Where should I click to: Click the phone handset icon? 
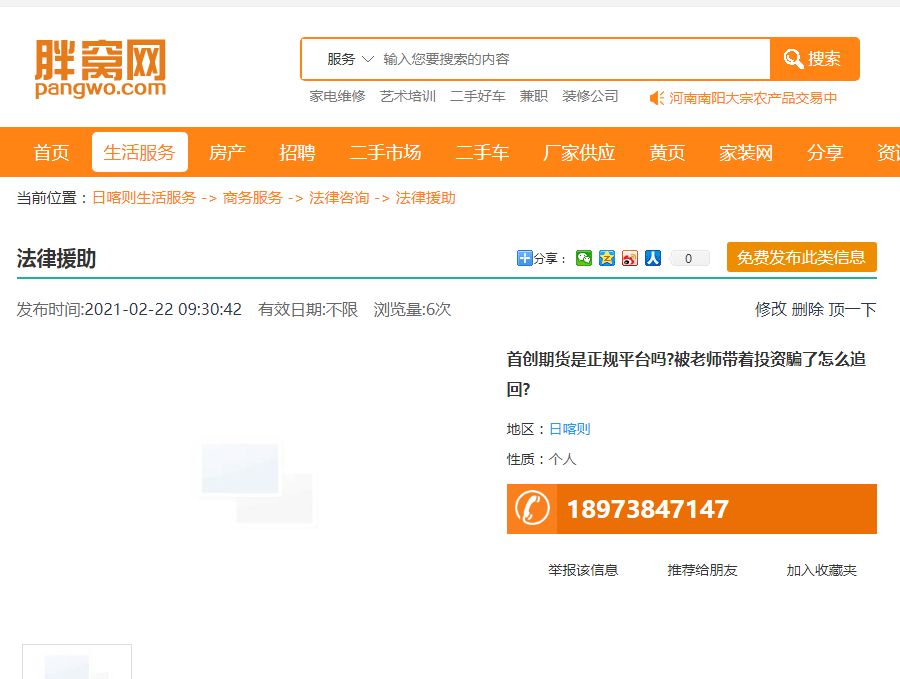pyautogui.click(x=532, y=509)
